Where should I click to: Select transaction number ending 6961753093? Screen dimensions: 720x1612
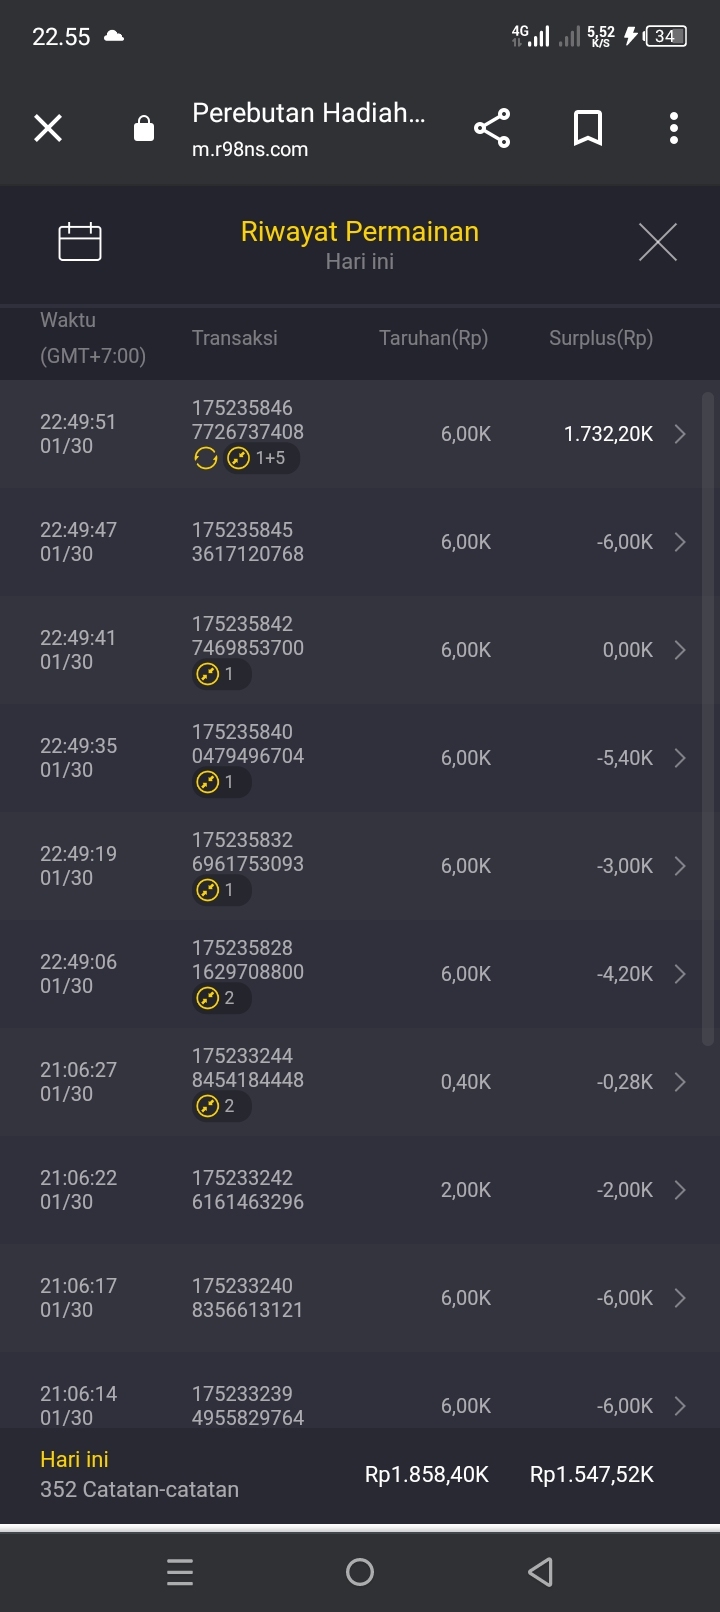point(248,864)
